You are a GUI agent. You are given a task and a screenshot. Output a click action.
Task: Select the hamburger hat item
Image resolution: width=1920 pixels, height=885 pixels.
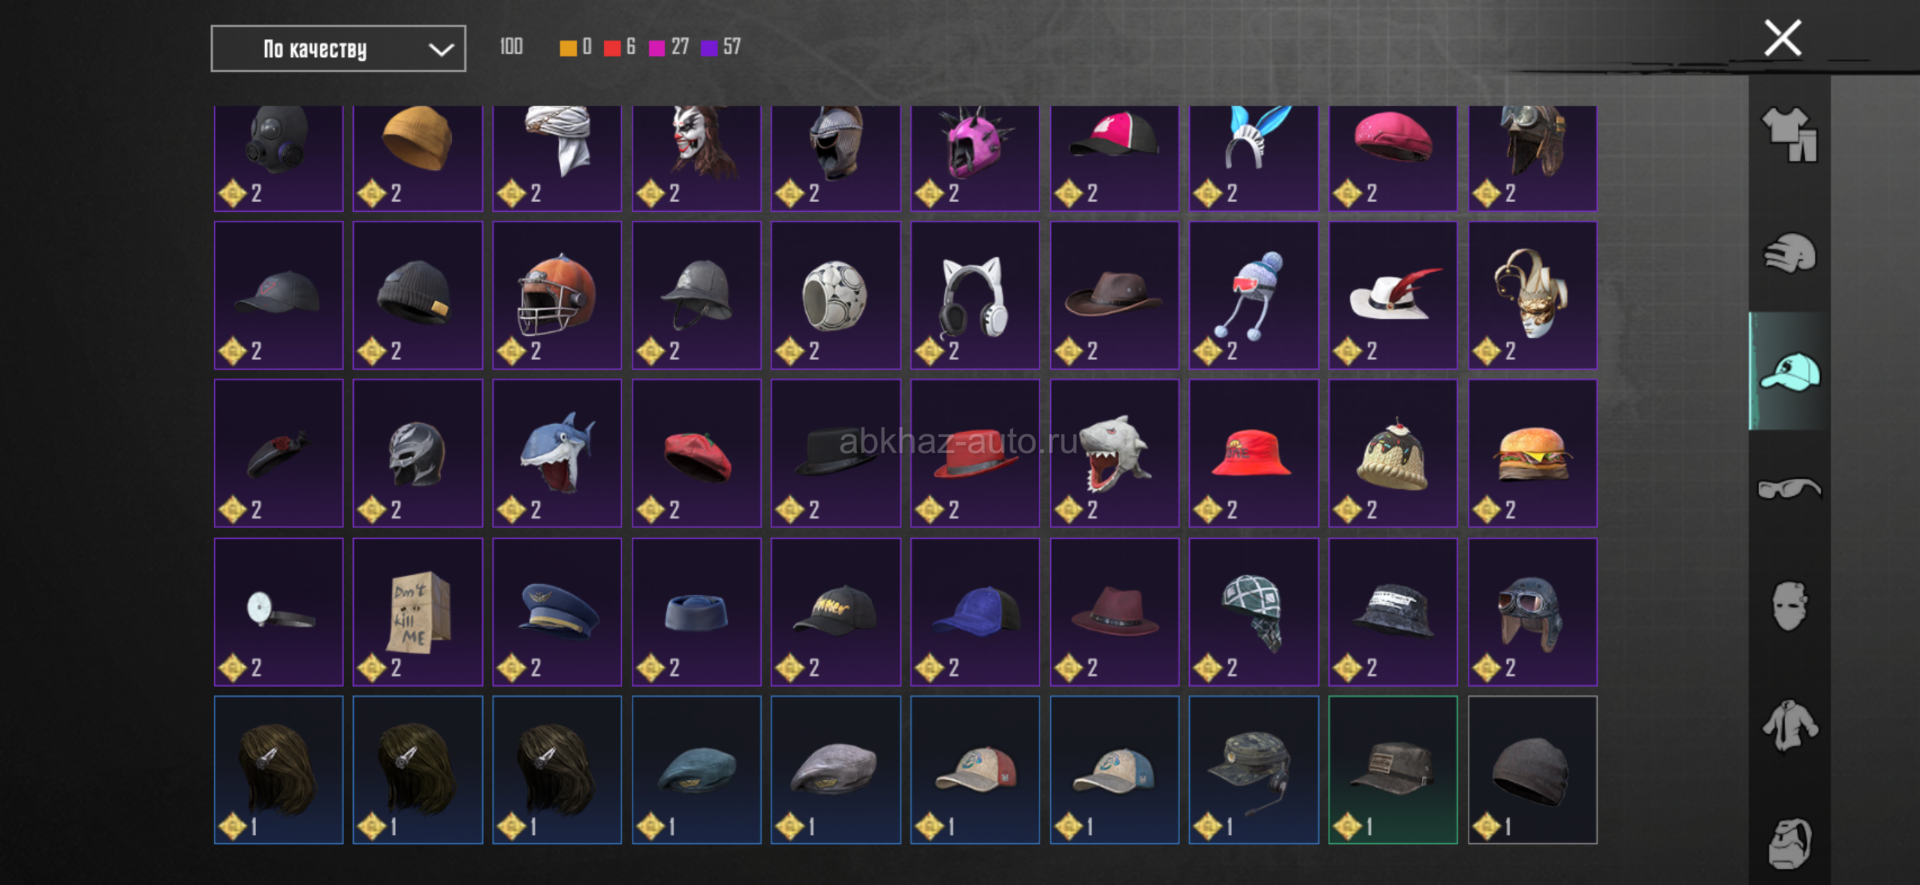pyautogui.click(x=1532, y=453)
